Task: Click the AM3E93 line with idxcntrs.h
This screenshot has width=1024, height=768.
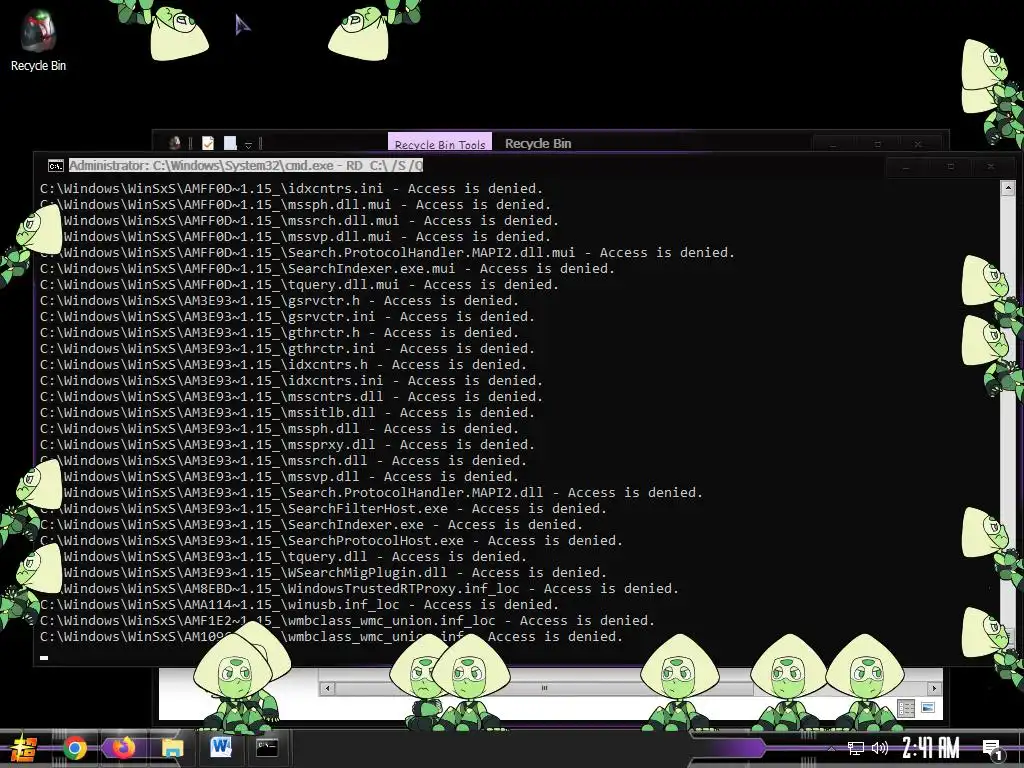Action: tap(283, 364)
